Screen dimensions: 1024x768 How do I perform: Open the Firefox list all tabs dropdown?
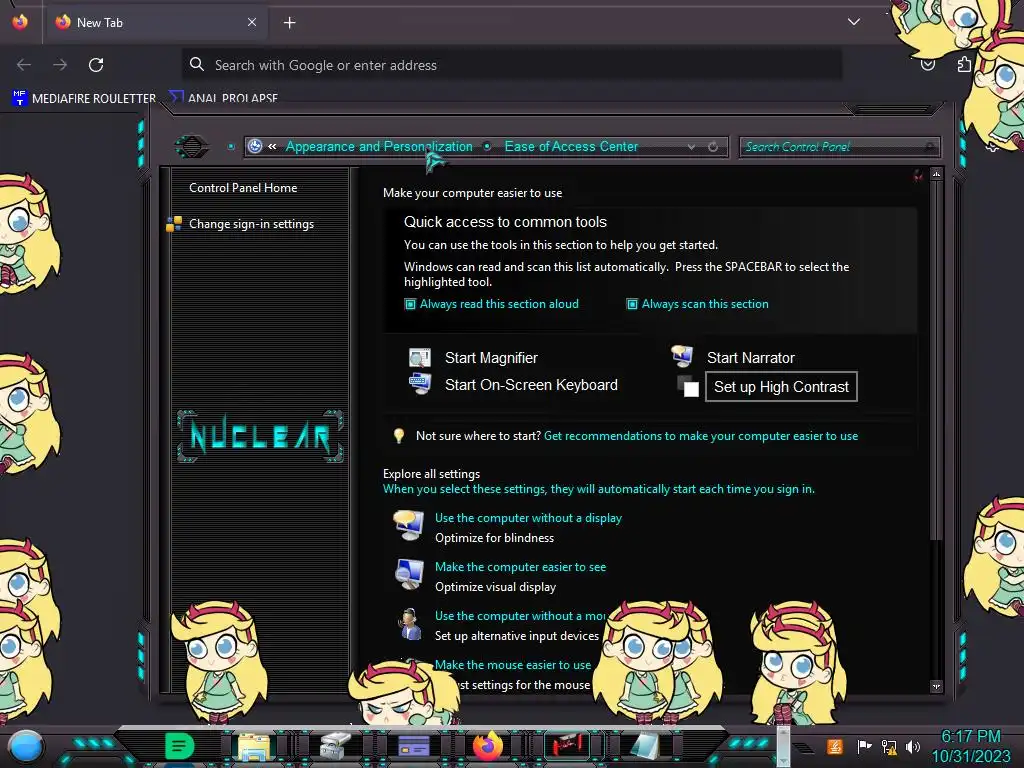coord(854,22)
